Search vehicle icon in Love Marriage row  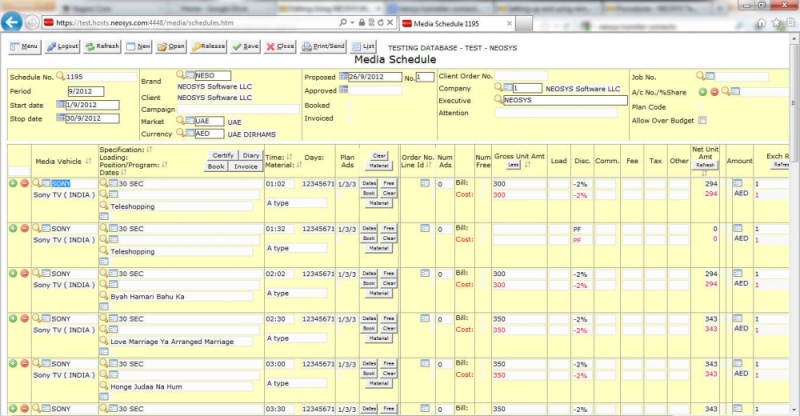pos(37,318)
